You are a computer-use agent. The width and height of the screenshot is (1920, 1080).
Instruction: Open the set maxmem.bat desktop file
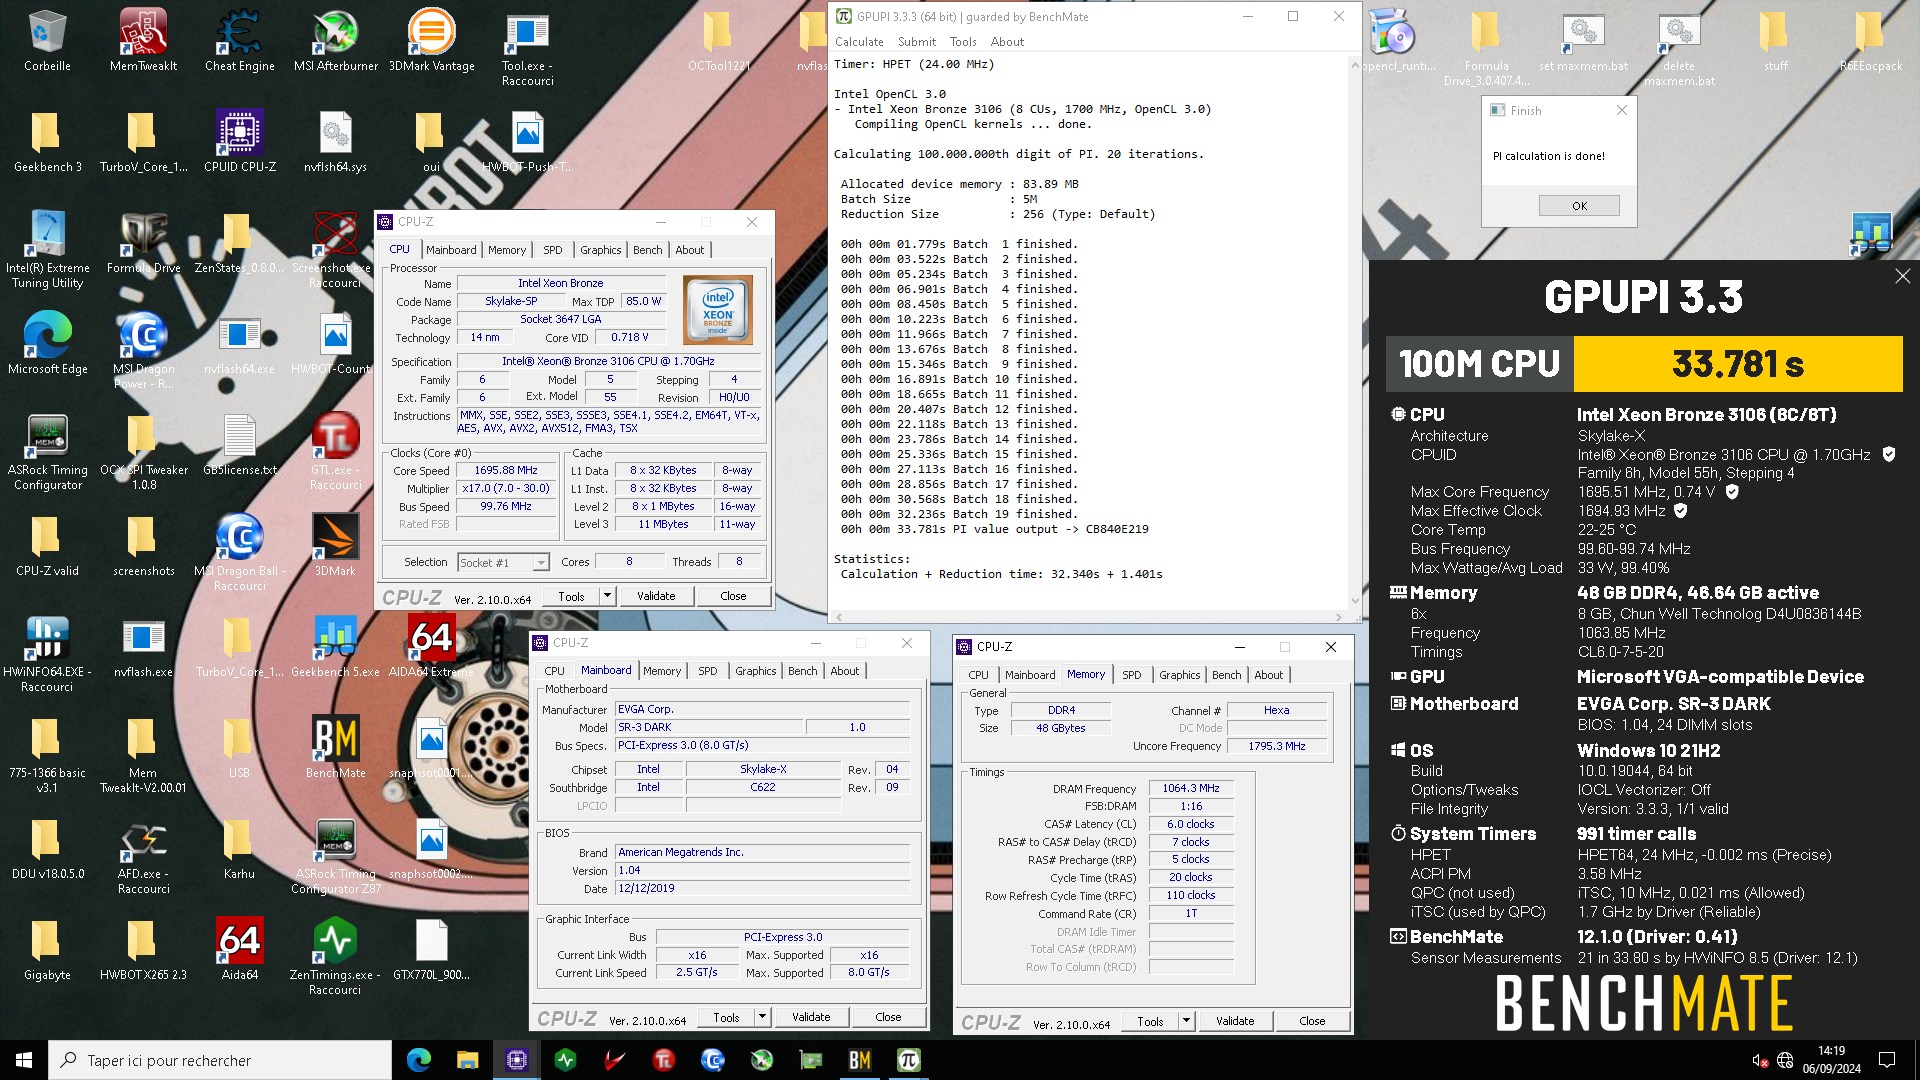coord(1583,40)
